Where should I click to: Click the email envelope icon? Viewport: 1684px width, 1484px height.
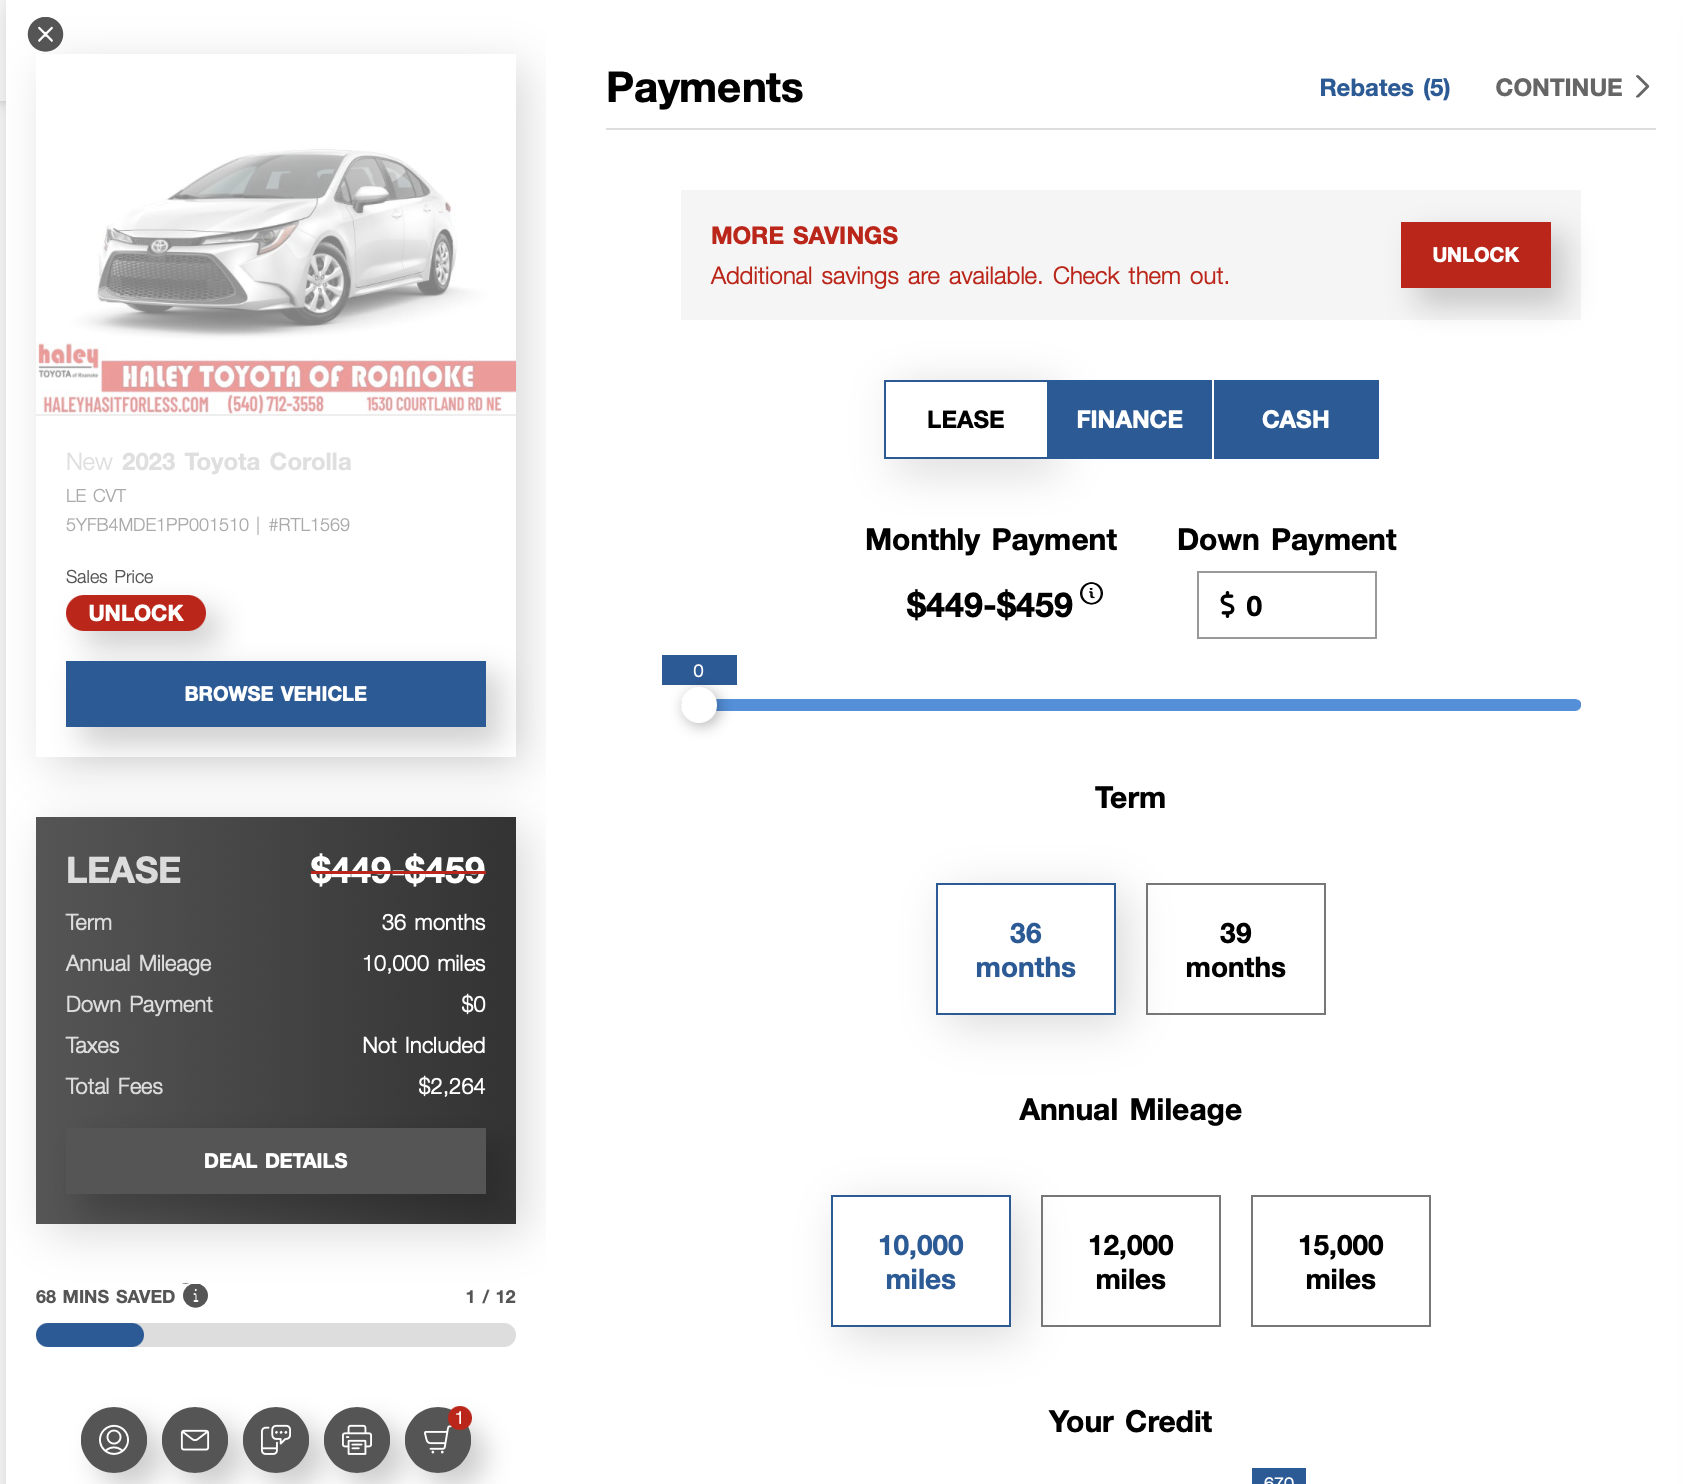click(195, 1440)
